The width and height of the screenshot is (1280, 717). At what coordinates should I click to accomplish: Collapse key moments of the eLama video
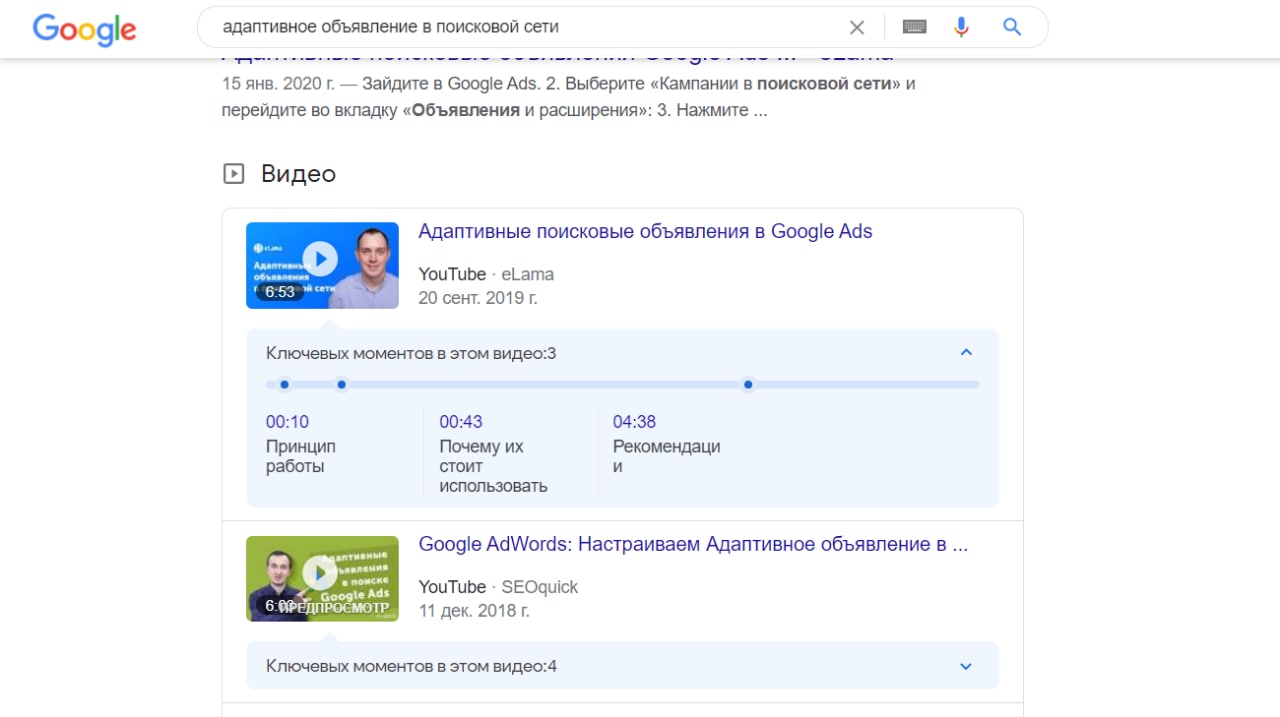pyautogui.click(x=966, y=352)
